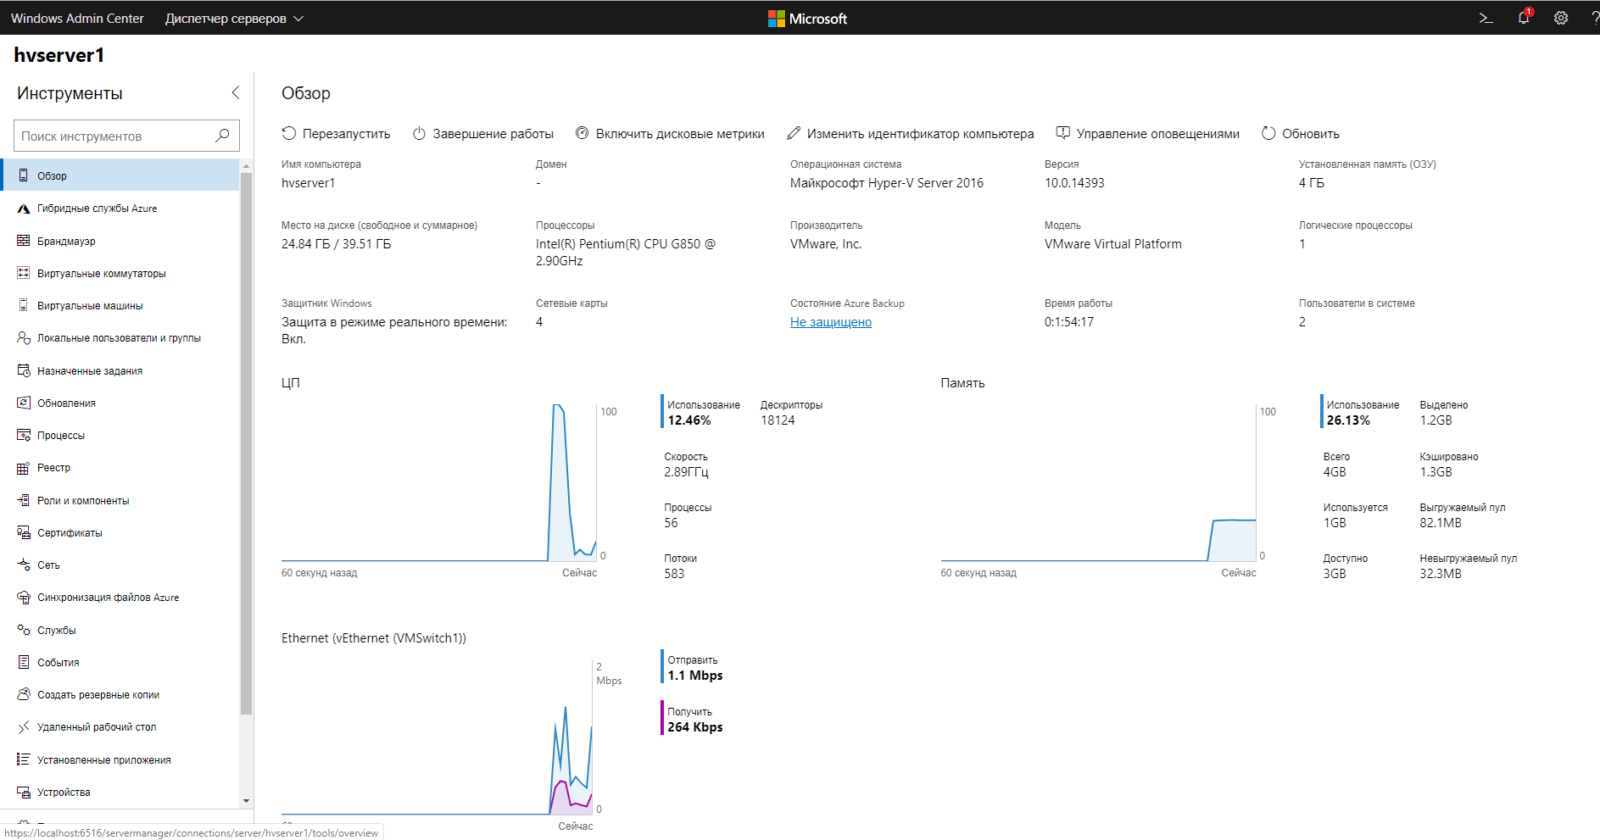Viewport: 1600px width, 840px height.
Task: Click the Гибридные службы Azure icon
Action: tap(23, 208)
